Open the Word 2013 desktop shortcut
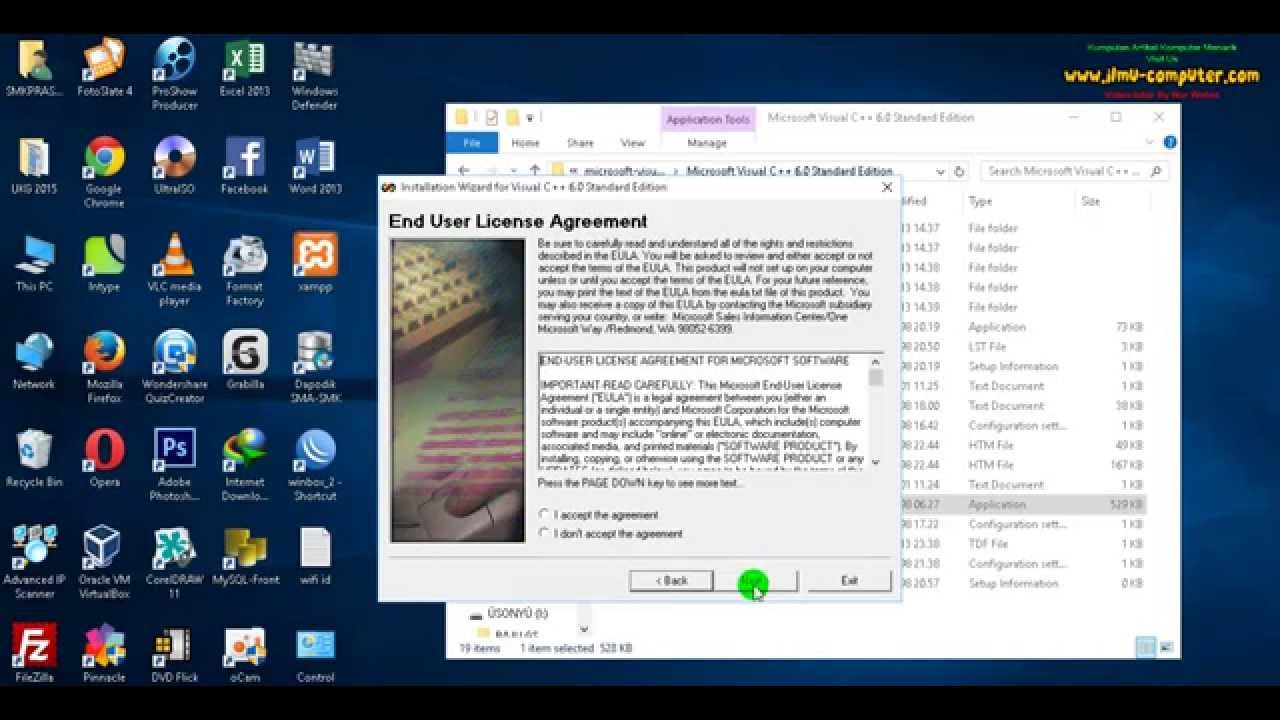The width and height of the screenshot is (1280, 720). click(x=315, y=166)
